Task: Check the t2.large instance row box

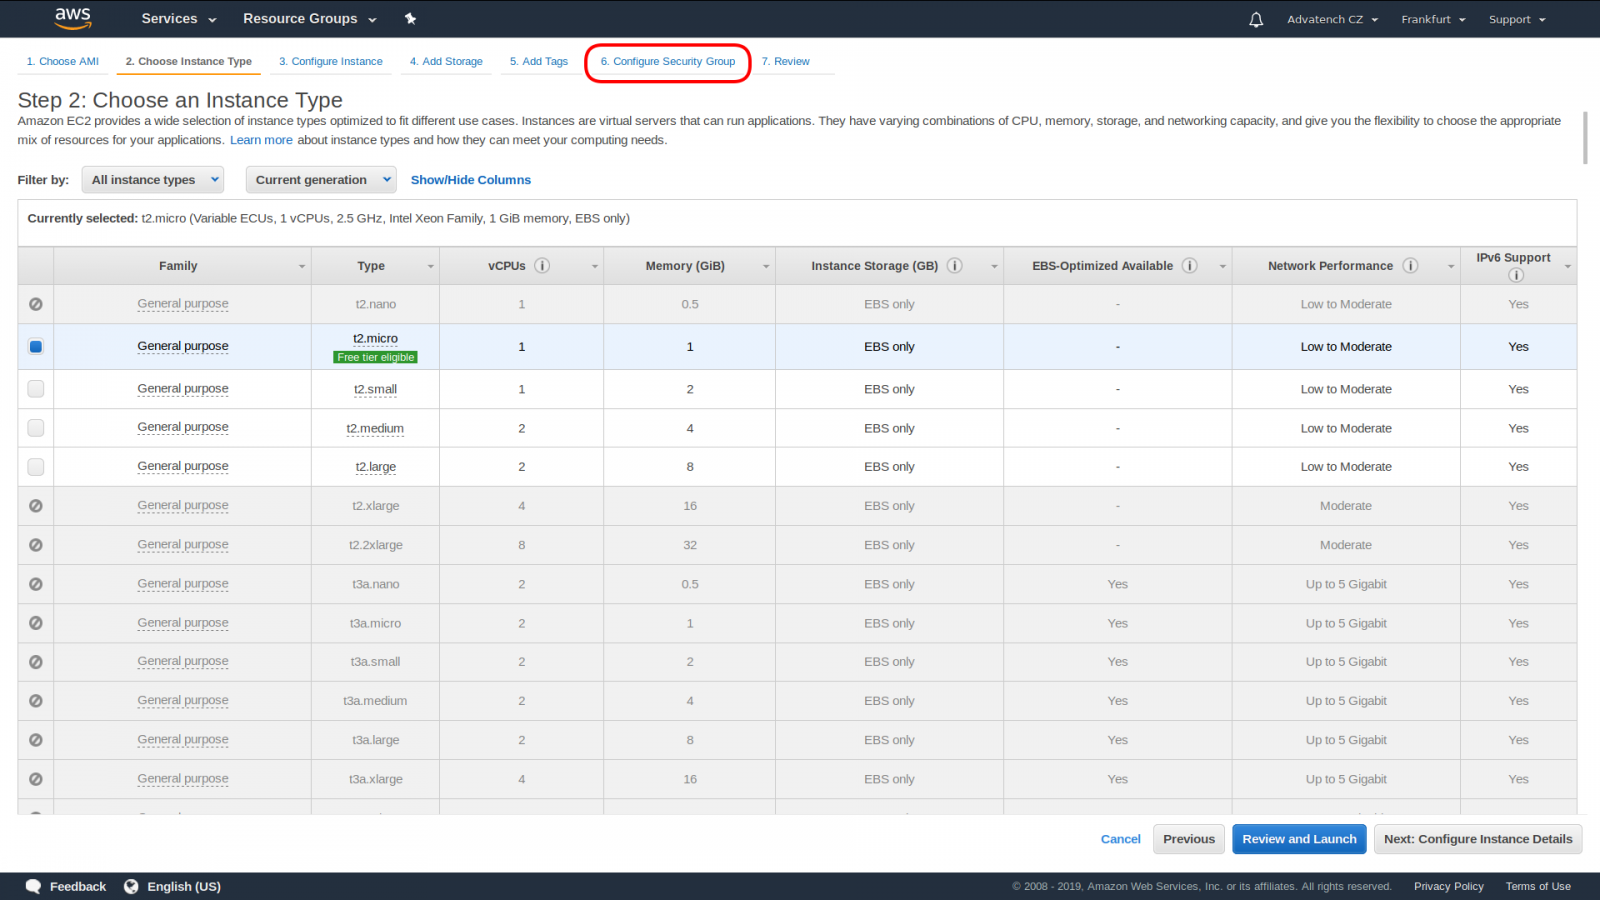Action: pos(36,467)
